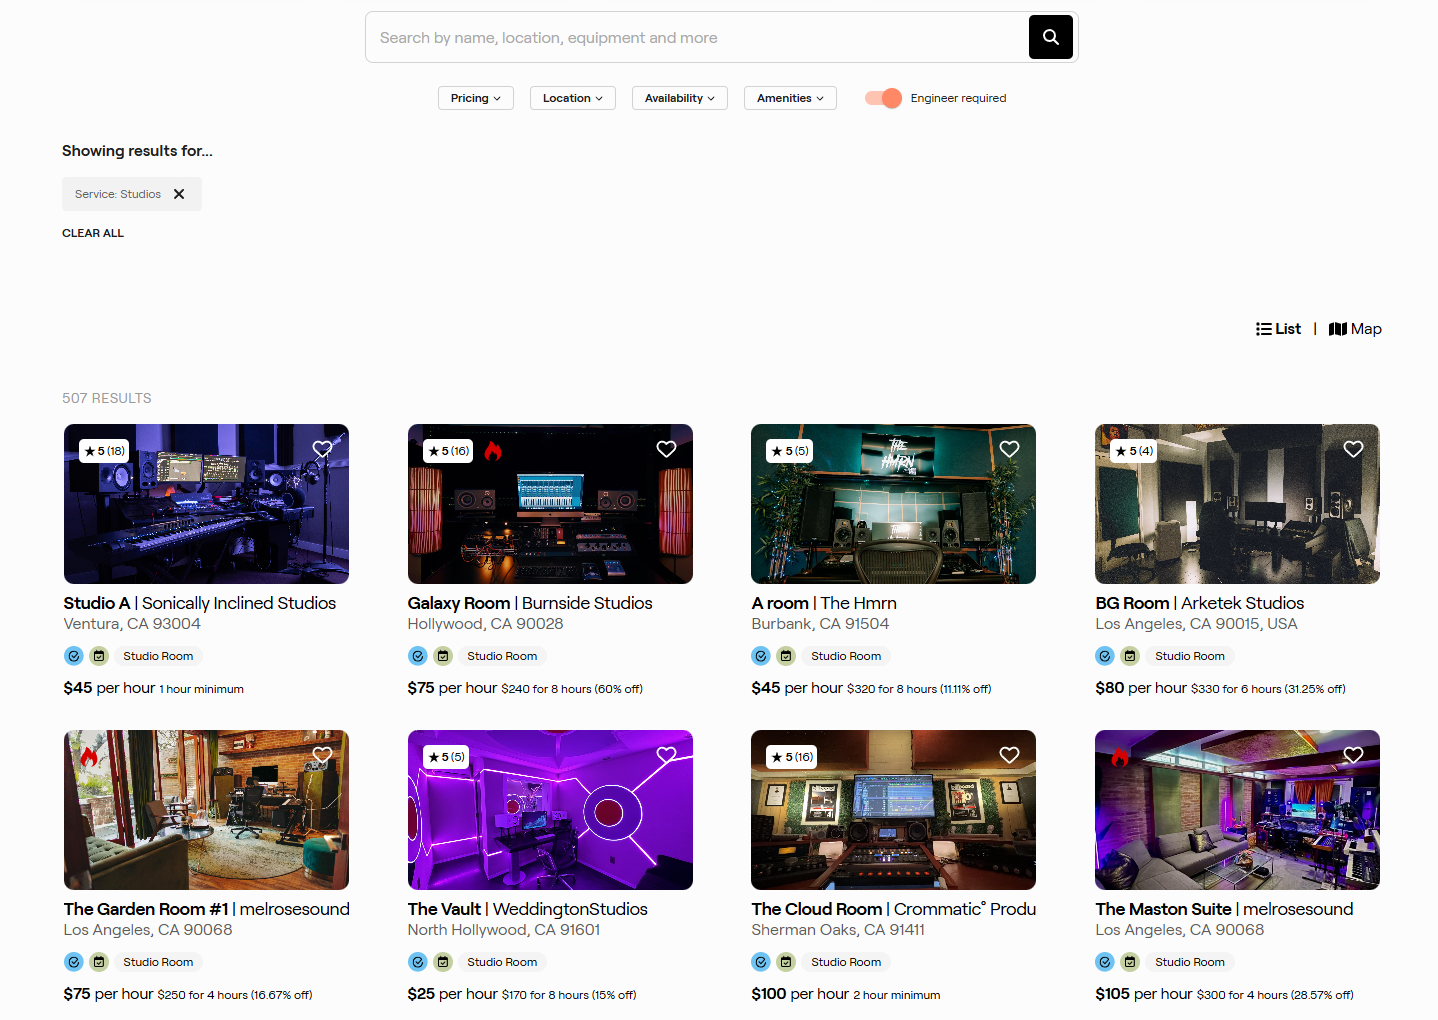Image resolution: width=1438 pixels, height=1020 pixels.
Task: Click Galaxy Room calendar booking badge
Action: point(443,656)
